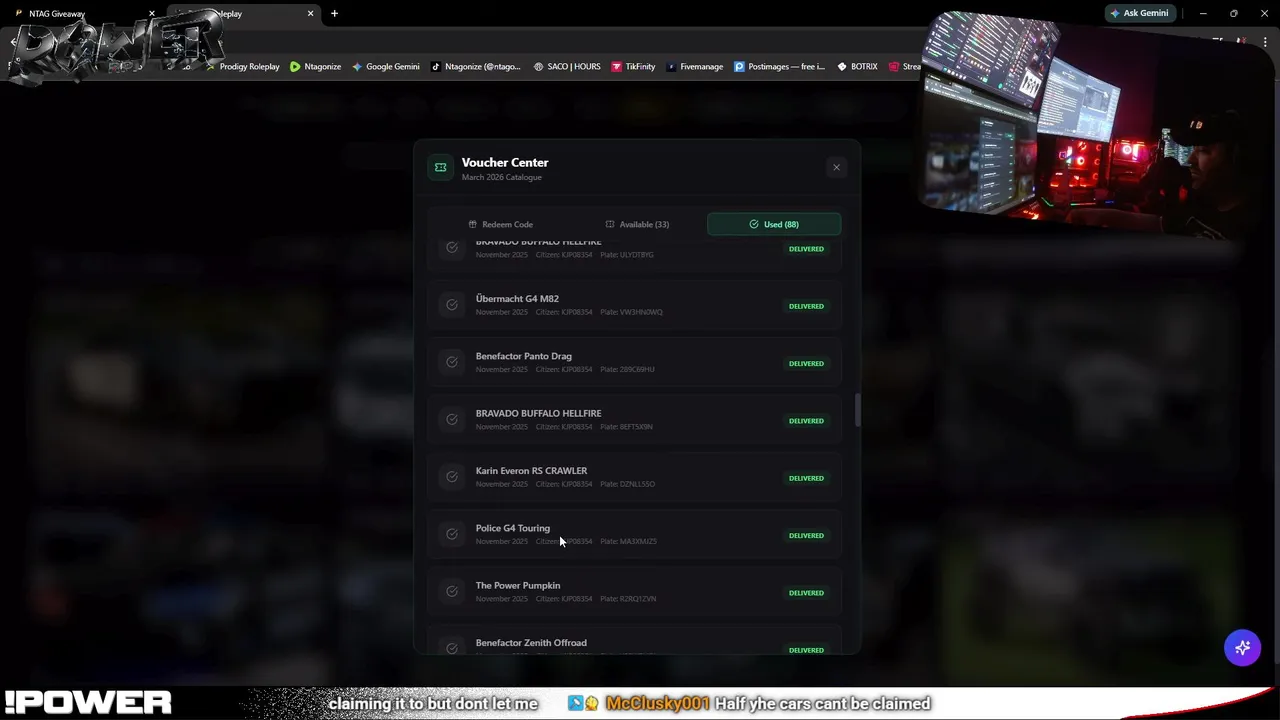The image size is (1280, 720).
Task: Select The Power Pumpkin voucher title
Action: point(518,585)
